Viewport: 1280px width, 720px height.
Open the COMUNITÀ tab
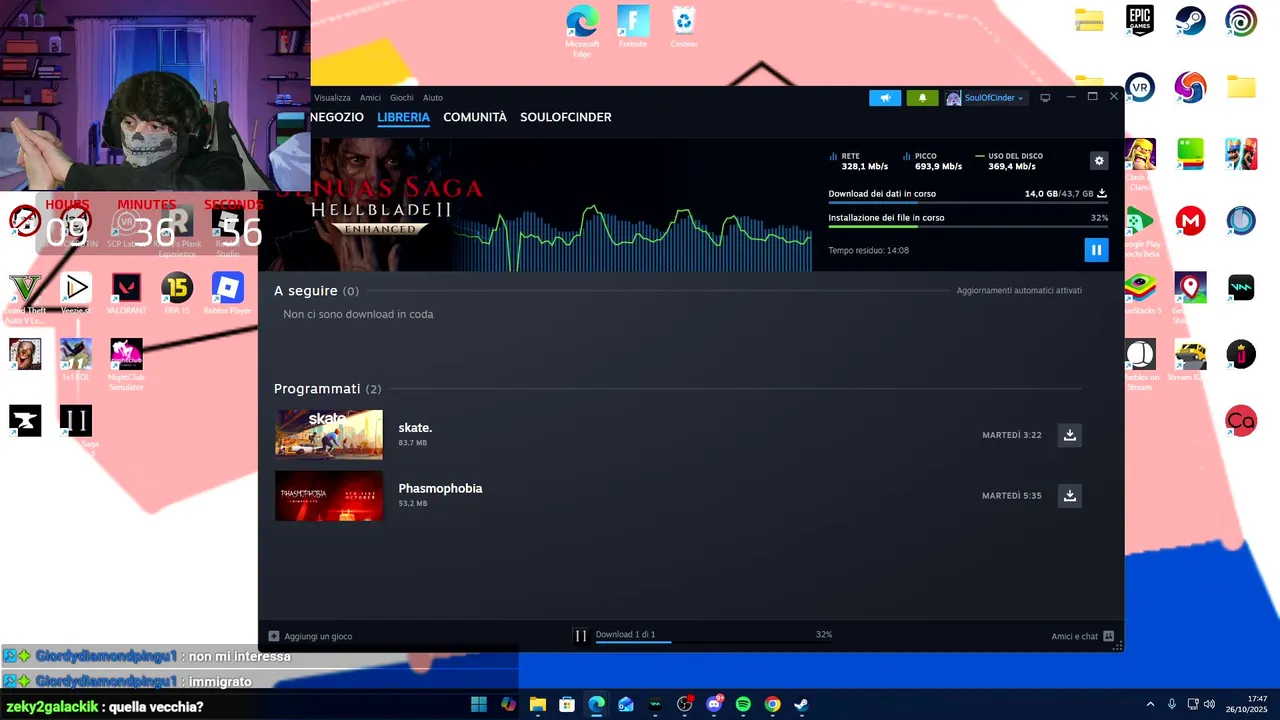[475, 117]
